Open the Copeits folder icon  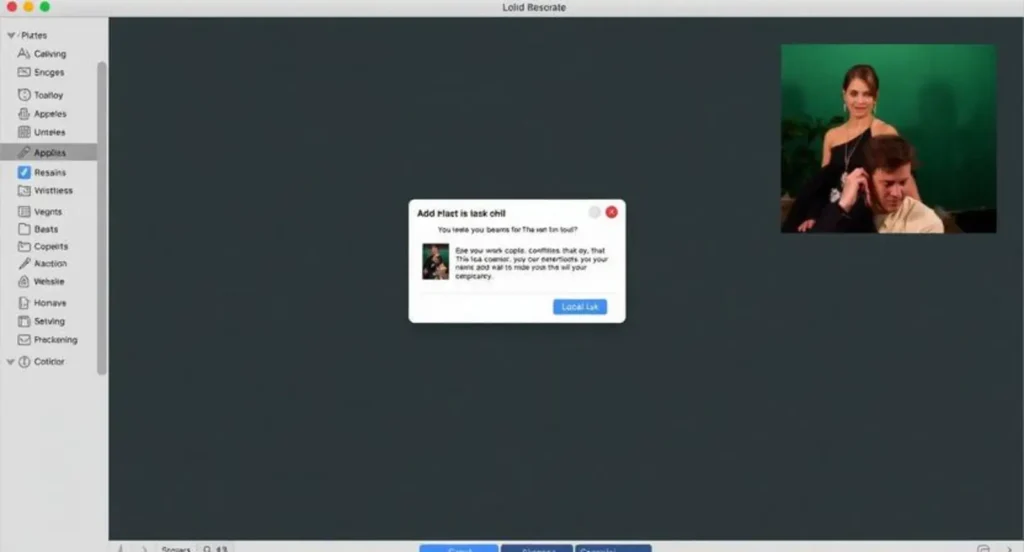(x=24, y=246)
